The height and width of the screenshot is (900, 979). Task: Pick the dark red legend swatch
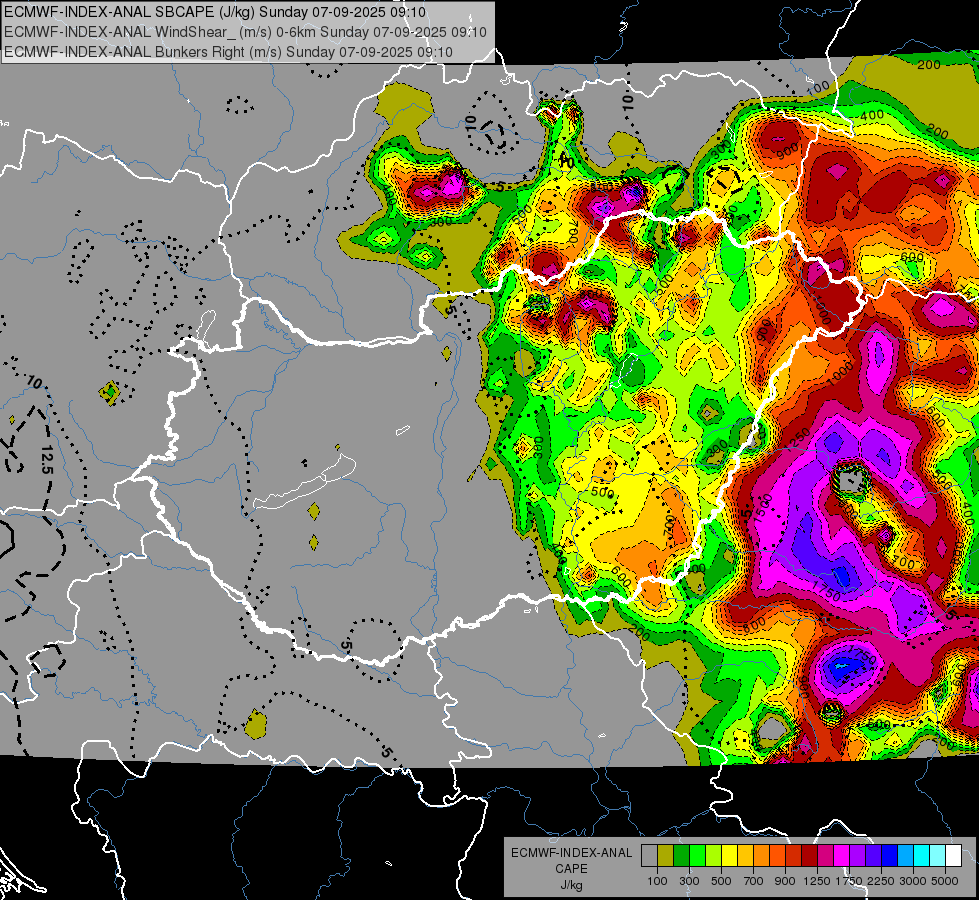809,856
